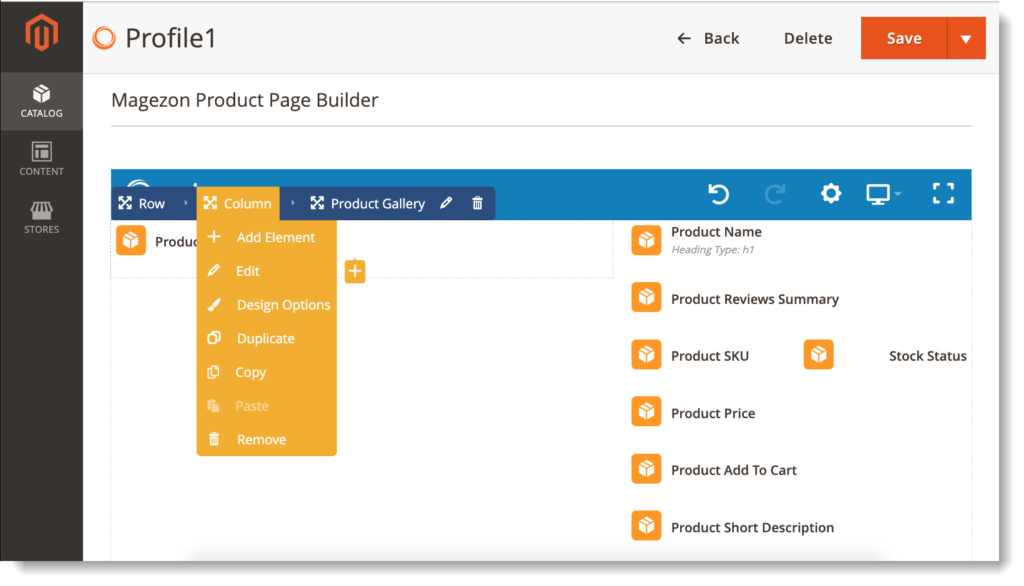The image size is (1024, 586).
Task: Click the redo icon in builder toolbar
Action: [x=775, y=194]
